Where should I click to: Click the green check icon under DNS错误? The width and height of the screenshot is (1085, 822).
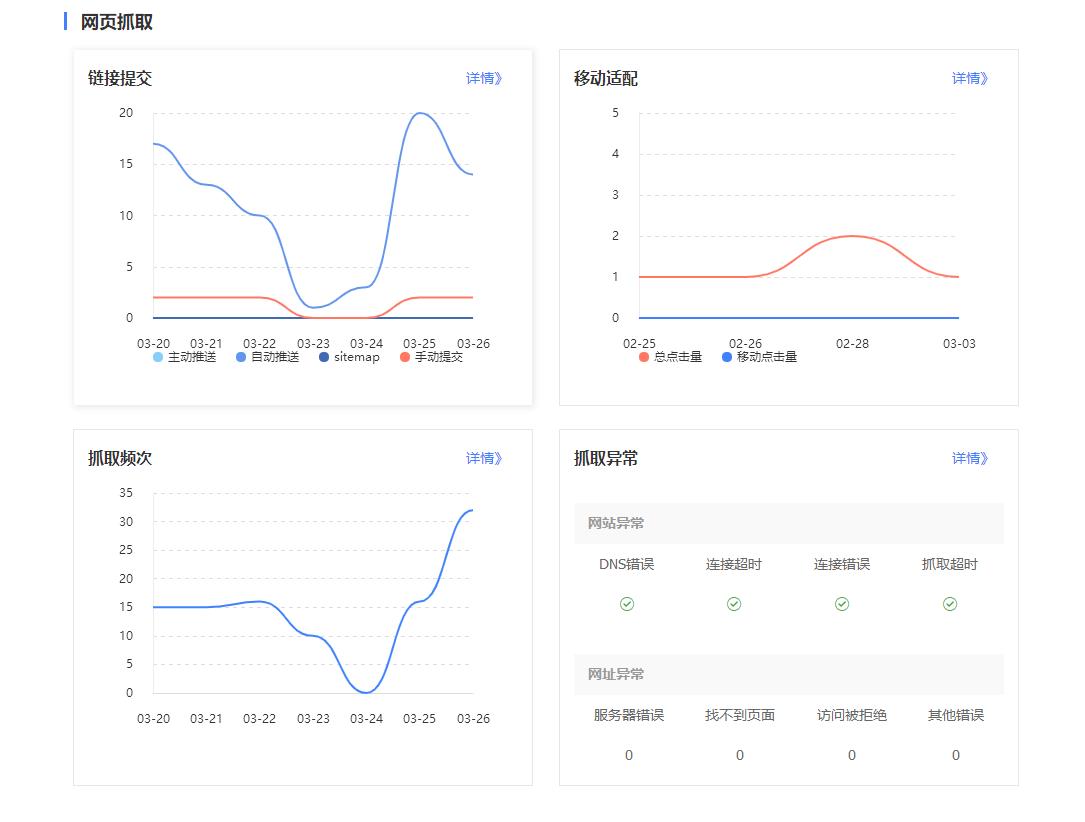pos(627,604)
